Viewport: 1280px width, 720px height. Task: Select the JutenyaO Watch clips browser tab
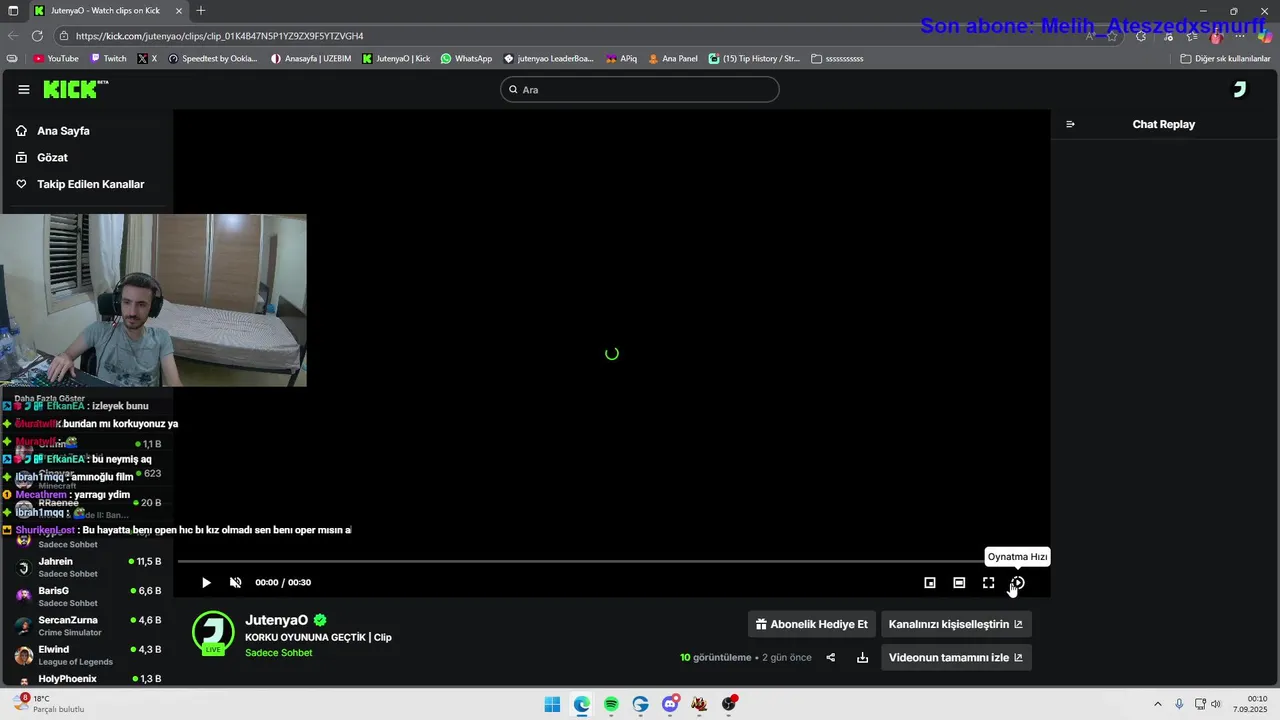[106, 11]
